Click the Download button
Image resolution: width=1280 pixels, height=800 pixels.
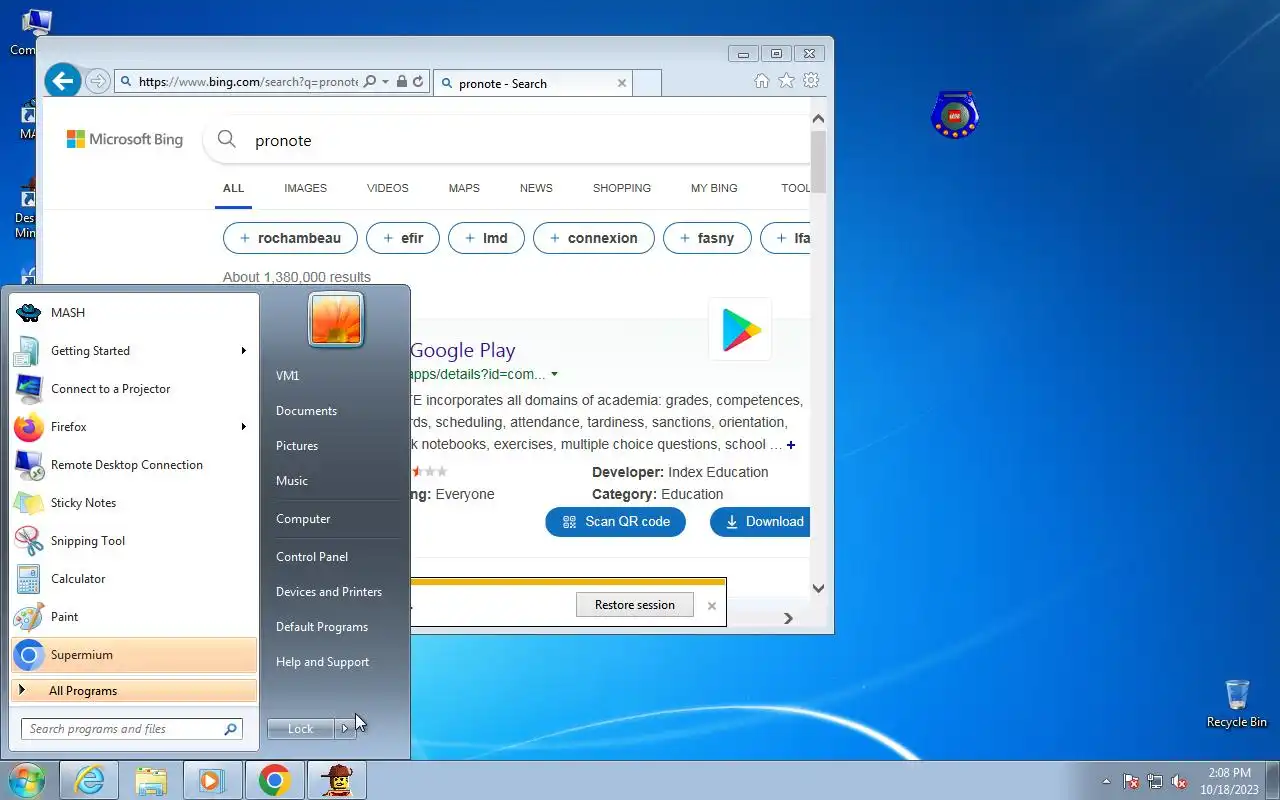760,522
